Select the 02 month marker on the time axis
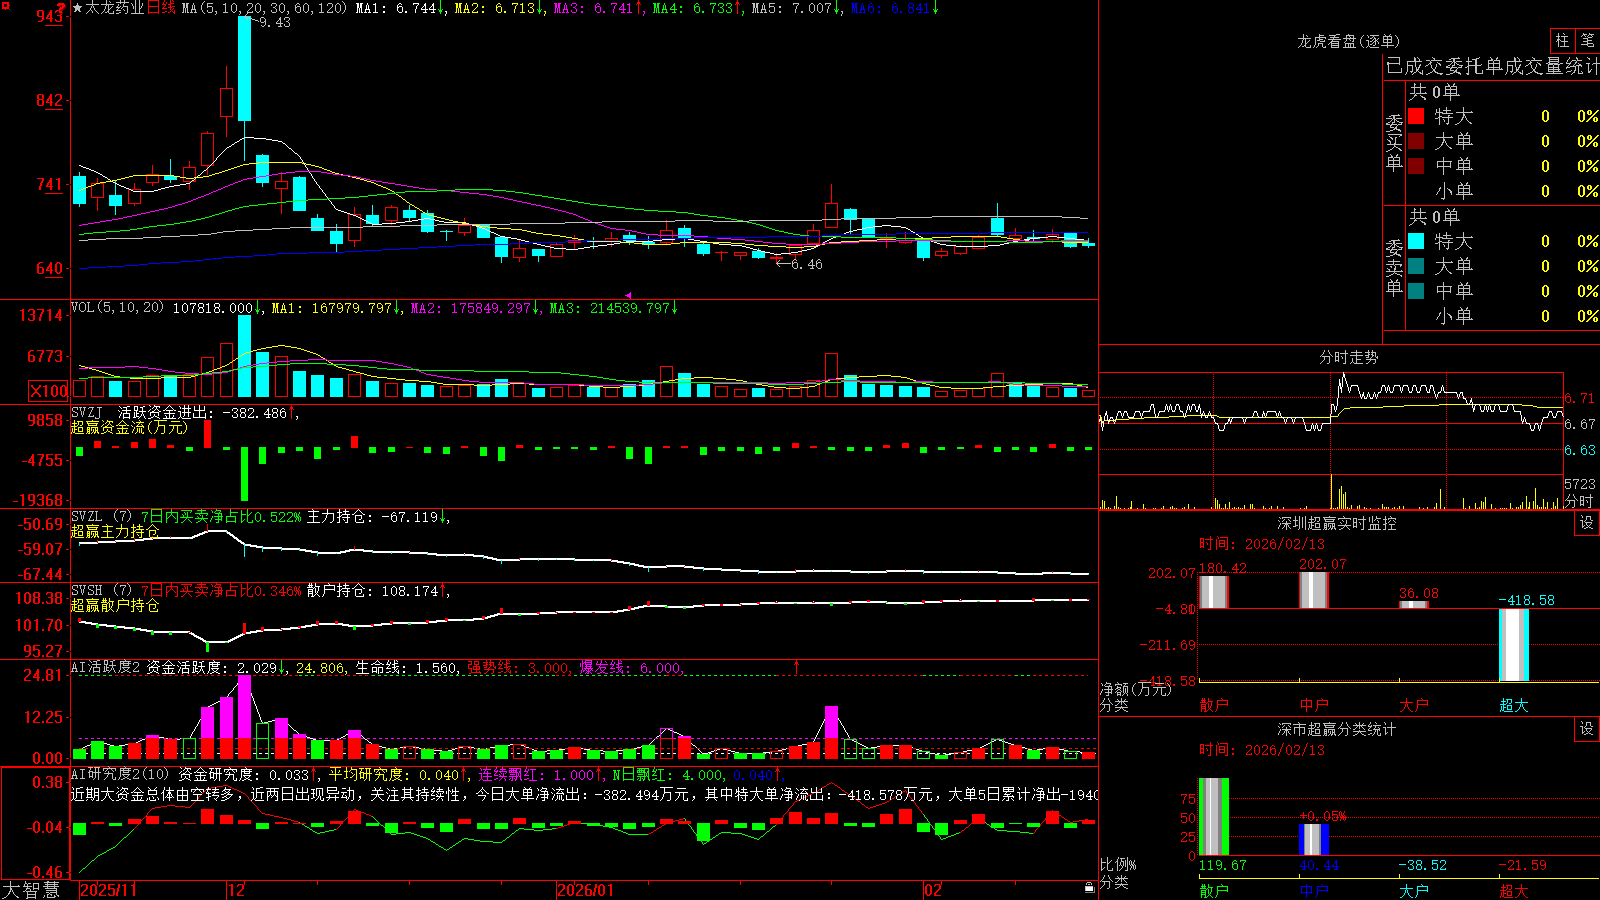This screenshot has height=900, width=1600. 933,890
